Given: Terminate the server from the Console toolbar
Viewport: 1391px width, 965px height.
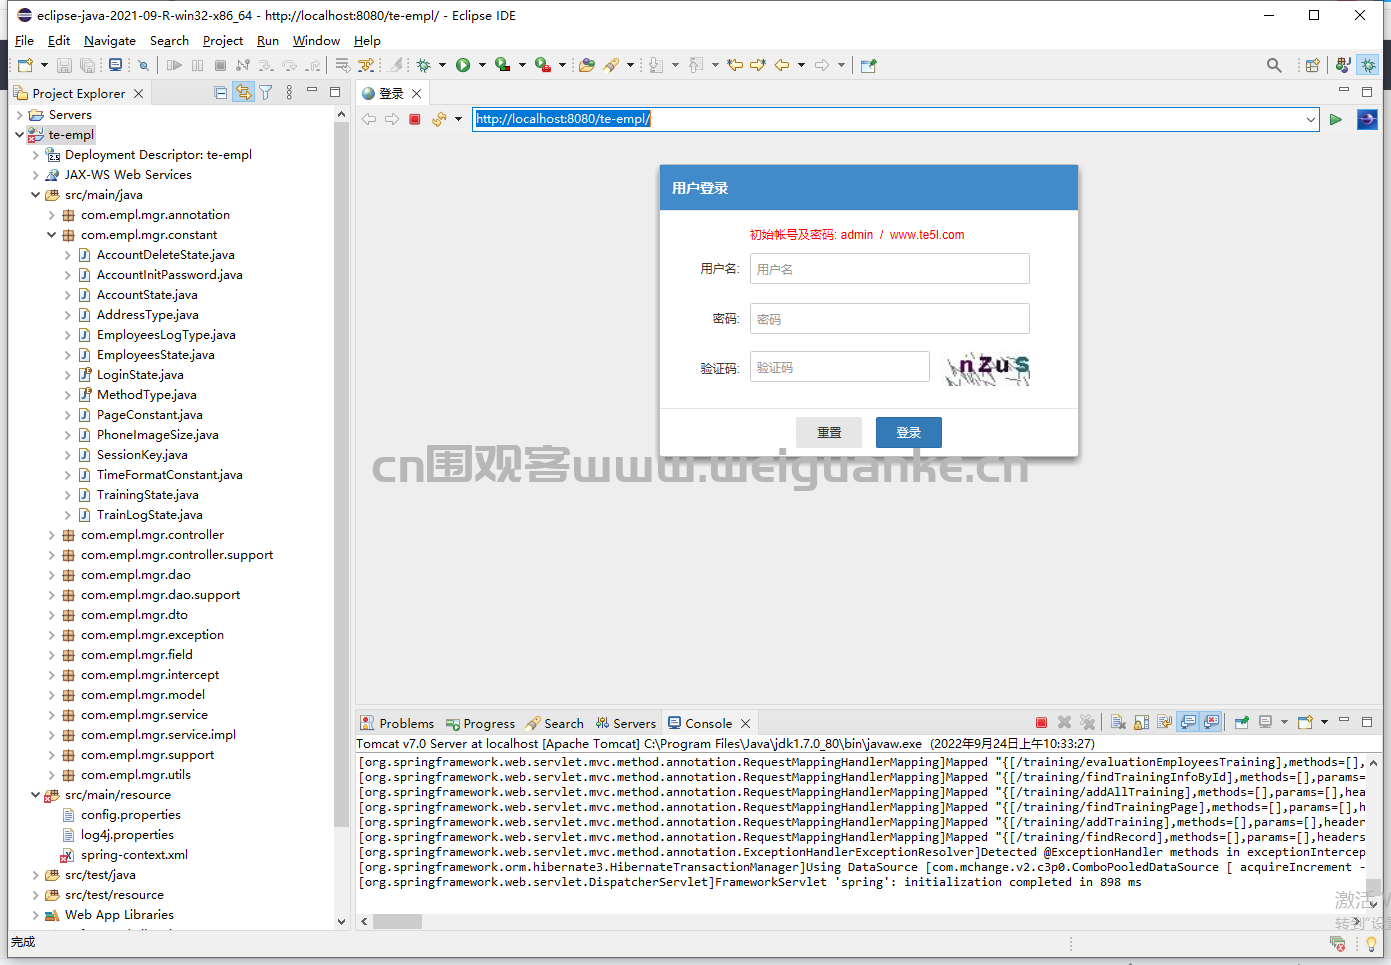Looking at the screenshot, I should coord(1041,722).
